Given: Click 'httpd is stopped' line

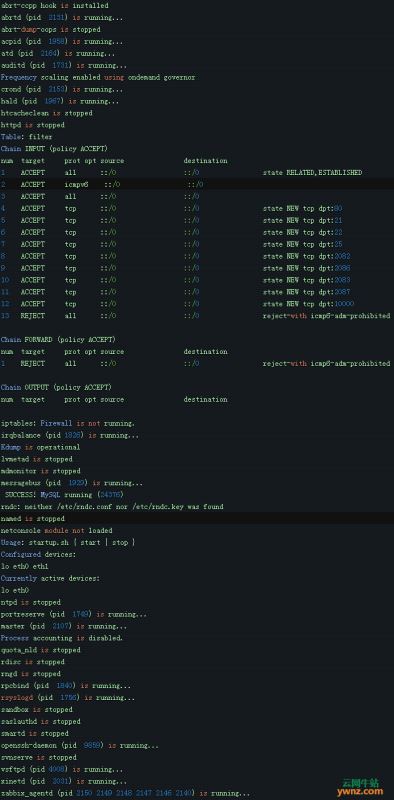Looking at the screenshot, I should tap(33, 125).
